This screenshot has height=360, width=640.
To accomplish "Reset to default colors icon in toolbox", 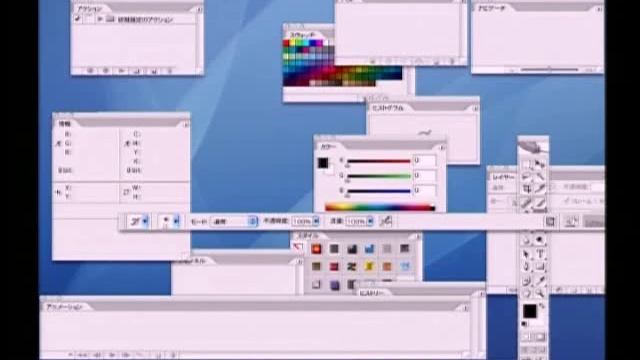I will pos(525,324).
